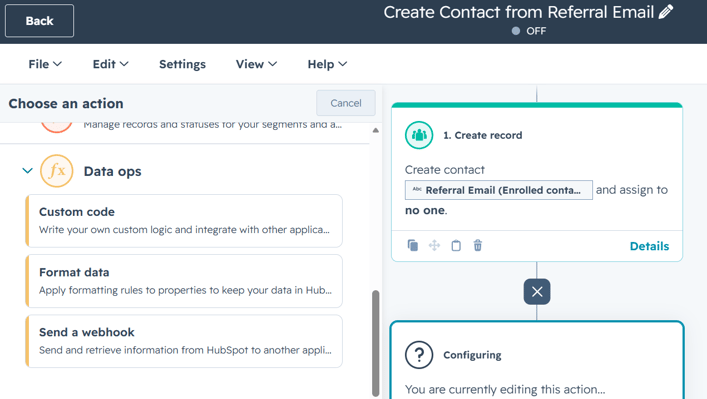Open the Edit menu
The height and width of the screenshot is (399, 707).
(110, 64)
